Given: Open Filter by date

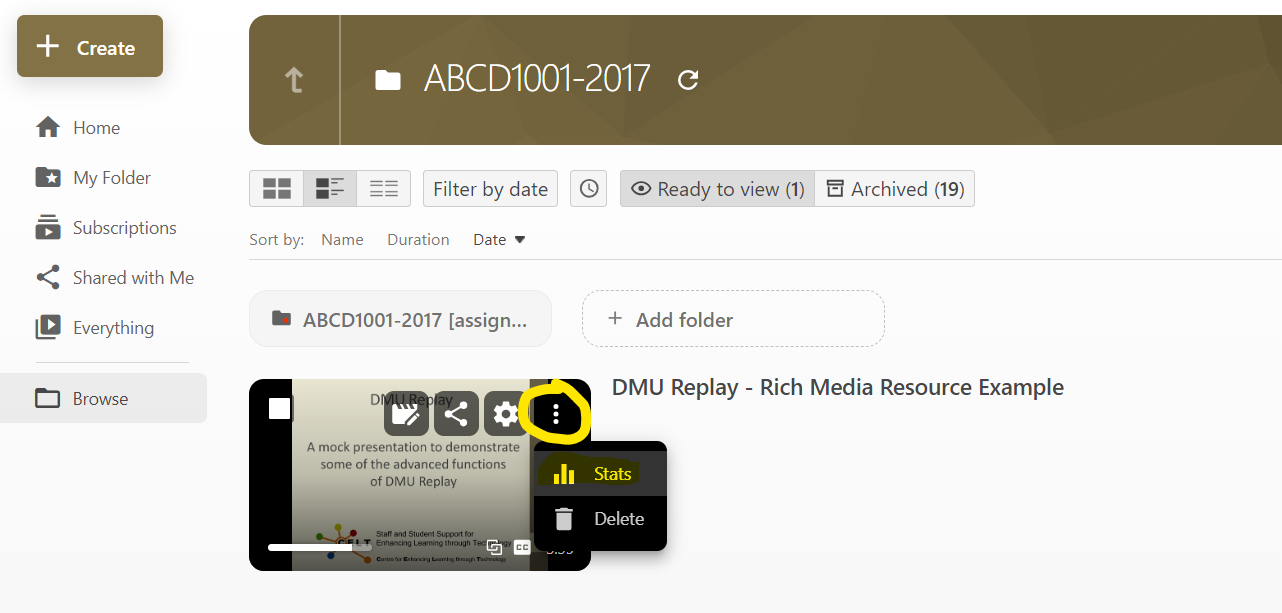Looking at the screenshot, I should pyautogui.click(x=490, y=188).
